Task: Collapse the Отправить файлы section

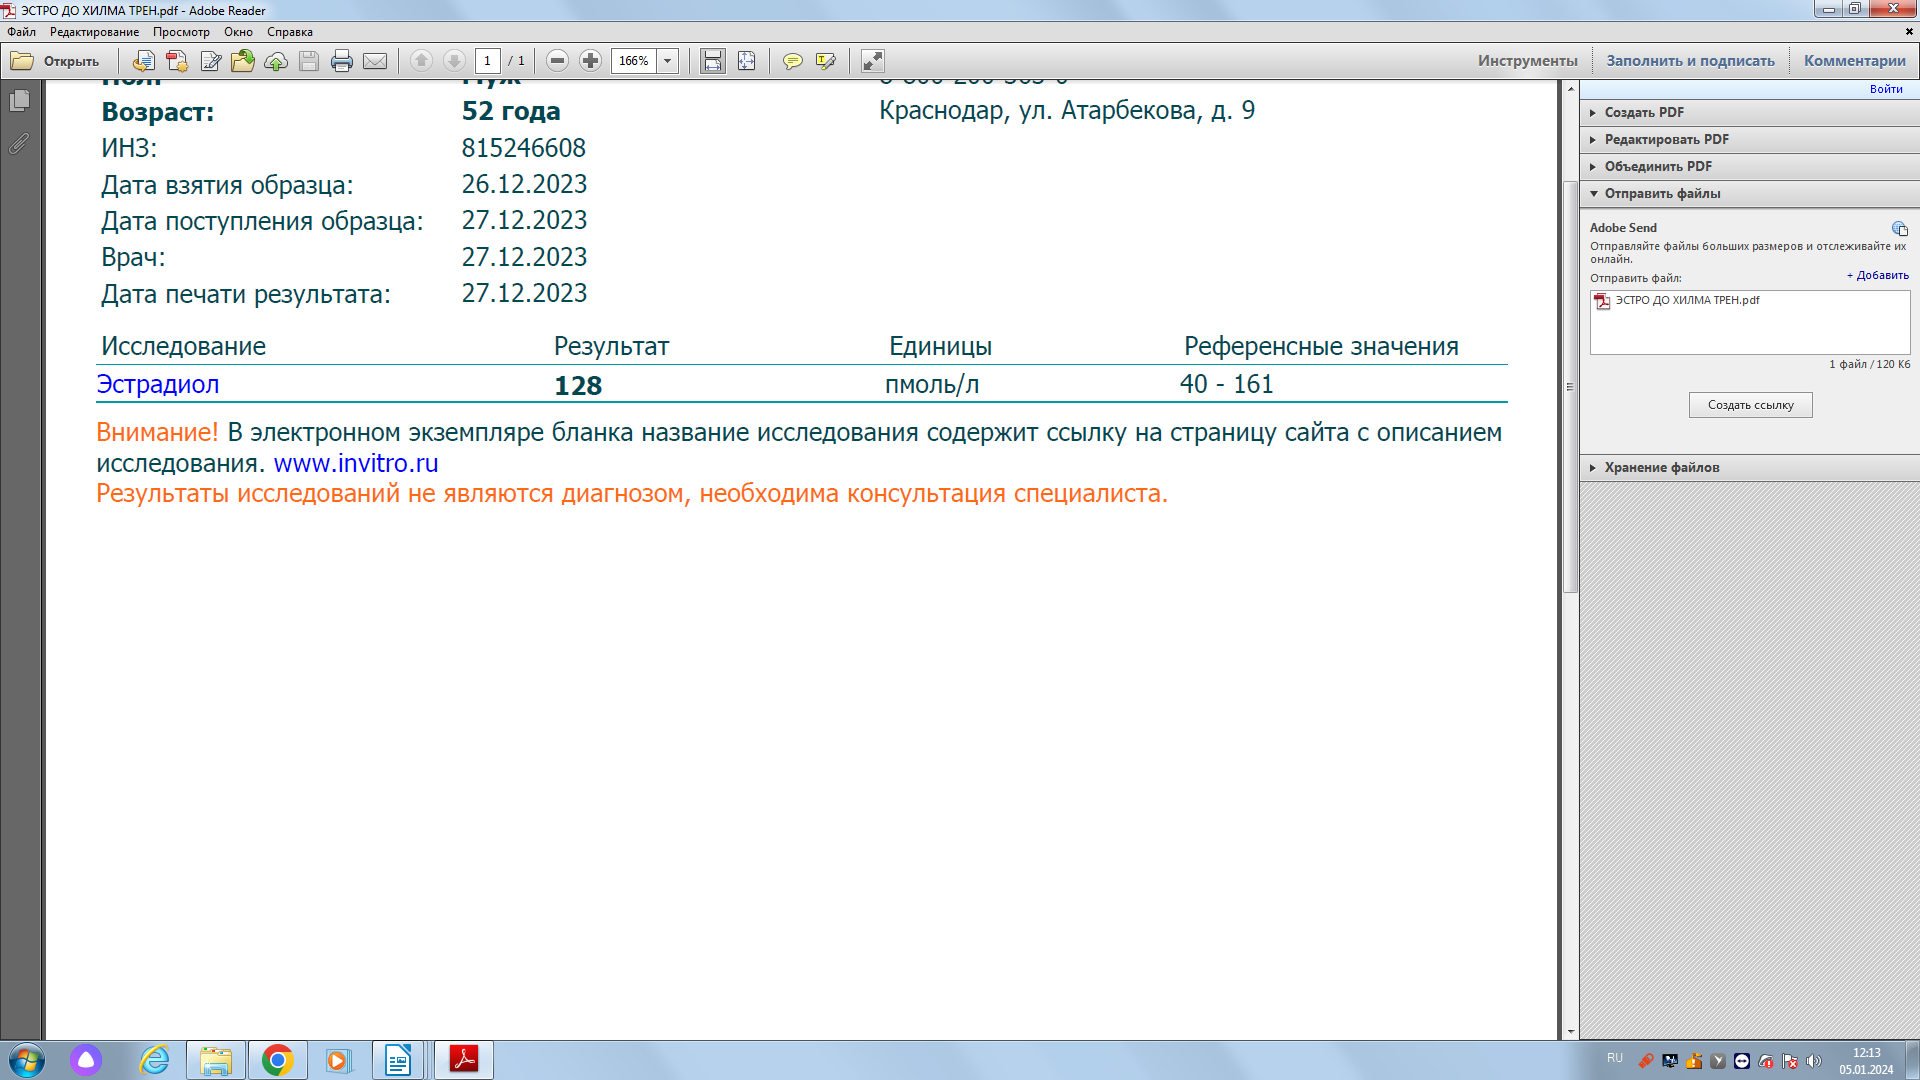Action: pyautogui.click(x=1662, y=193)
